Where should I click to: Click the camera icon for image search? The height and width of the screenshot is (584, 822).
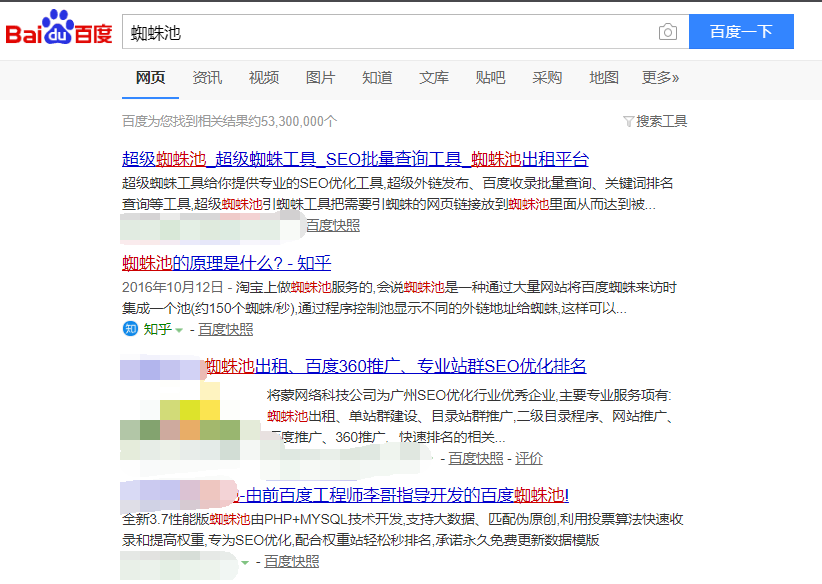[x=667, y=31]
